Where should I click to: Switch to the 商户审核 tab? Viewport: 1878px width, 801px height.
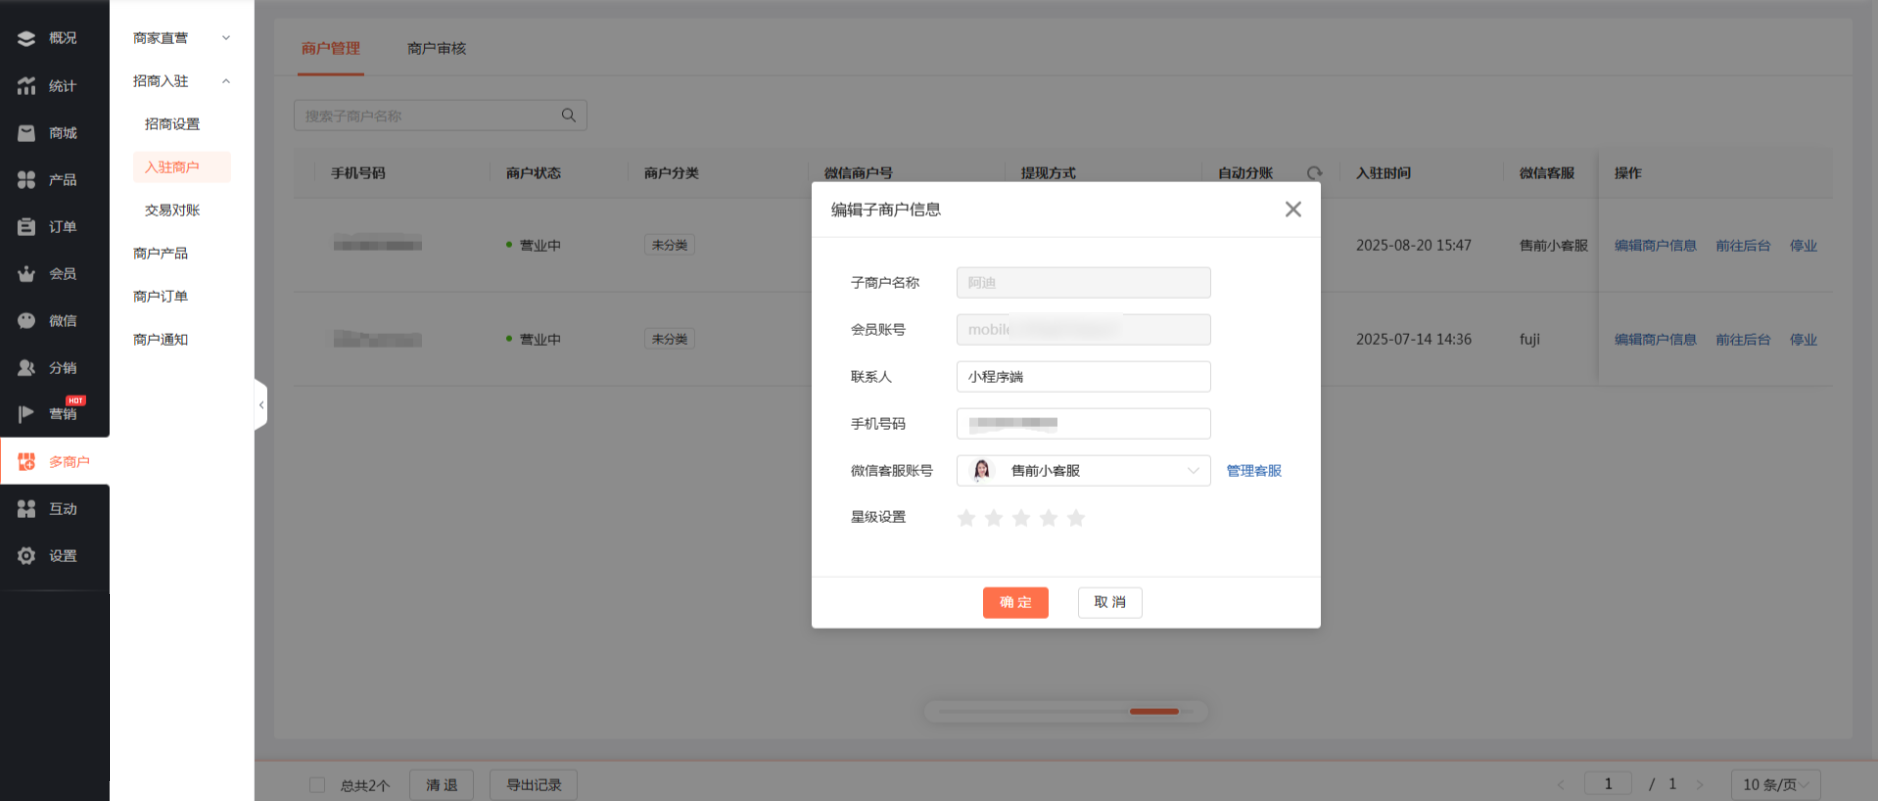[x=437, y=48]
